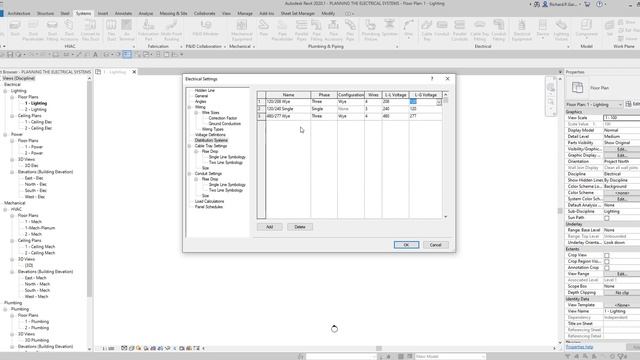Open 2 - Lighting floor plan in browser

click(36, 109)
